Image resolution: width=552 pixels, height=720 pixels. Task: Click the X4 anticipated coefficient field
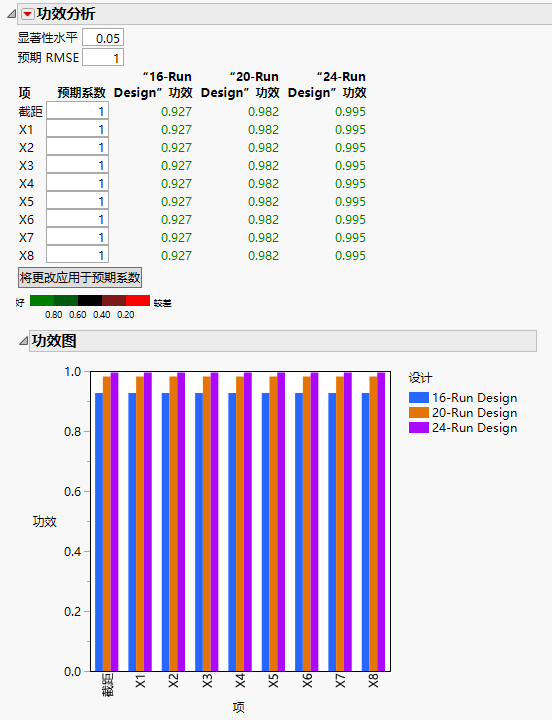78,183
